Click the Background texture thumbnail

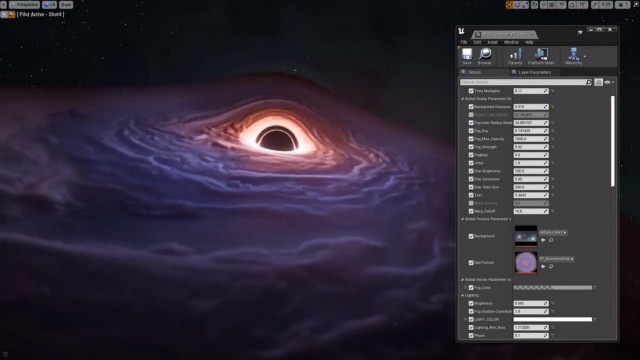click(x=526, y=236)
